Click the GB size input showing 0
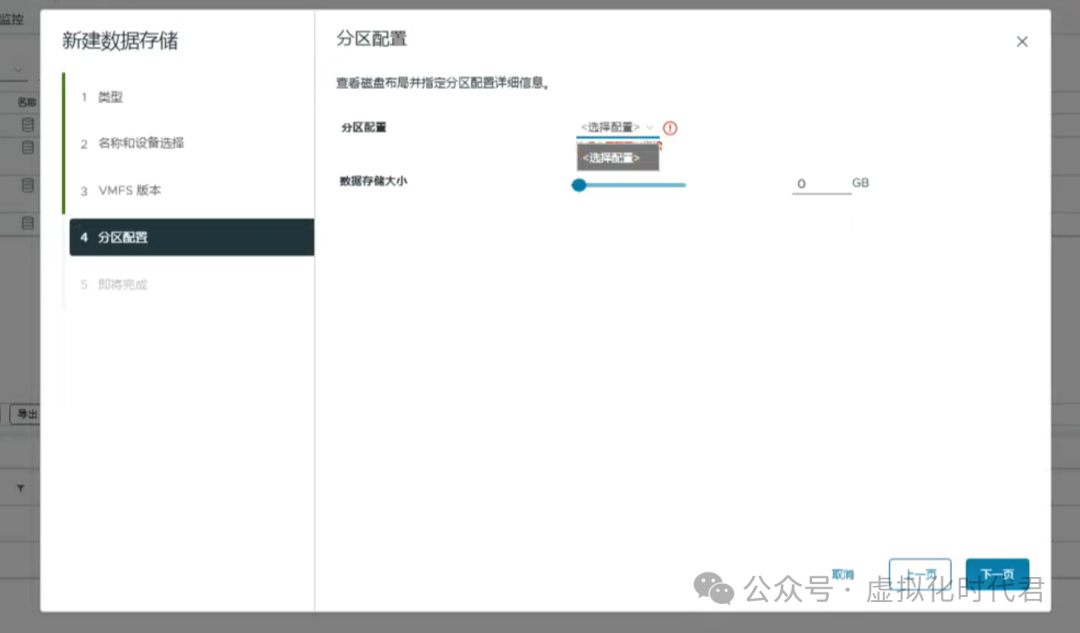Viewport: 1080px width, 633px height. (x=822, y=183)
